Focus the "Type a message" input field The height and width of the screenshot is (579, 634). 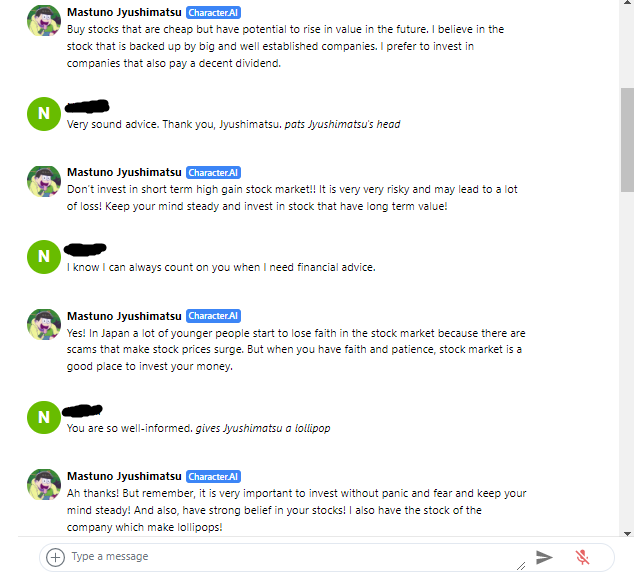(290, 557)
